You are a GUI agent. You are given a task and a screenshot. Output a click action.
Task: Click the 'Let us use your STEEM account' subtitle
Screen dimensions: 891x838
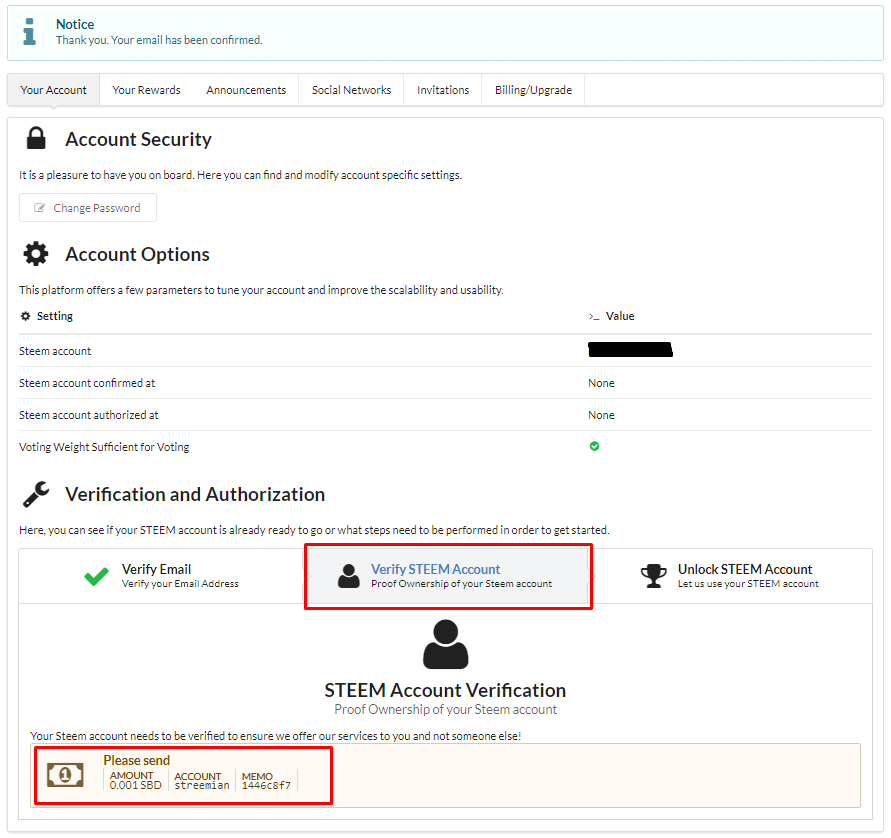tap(748, 583)
